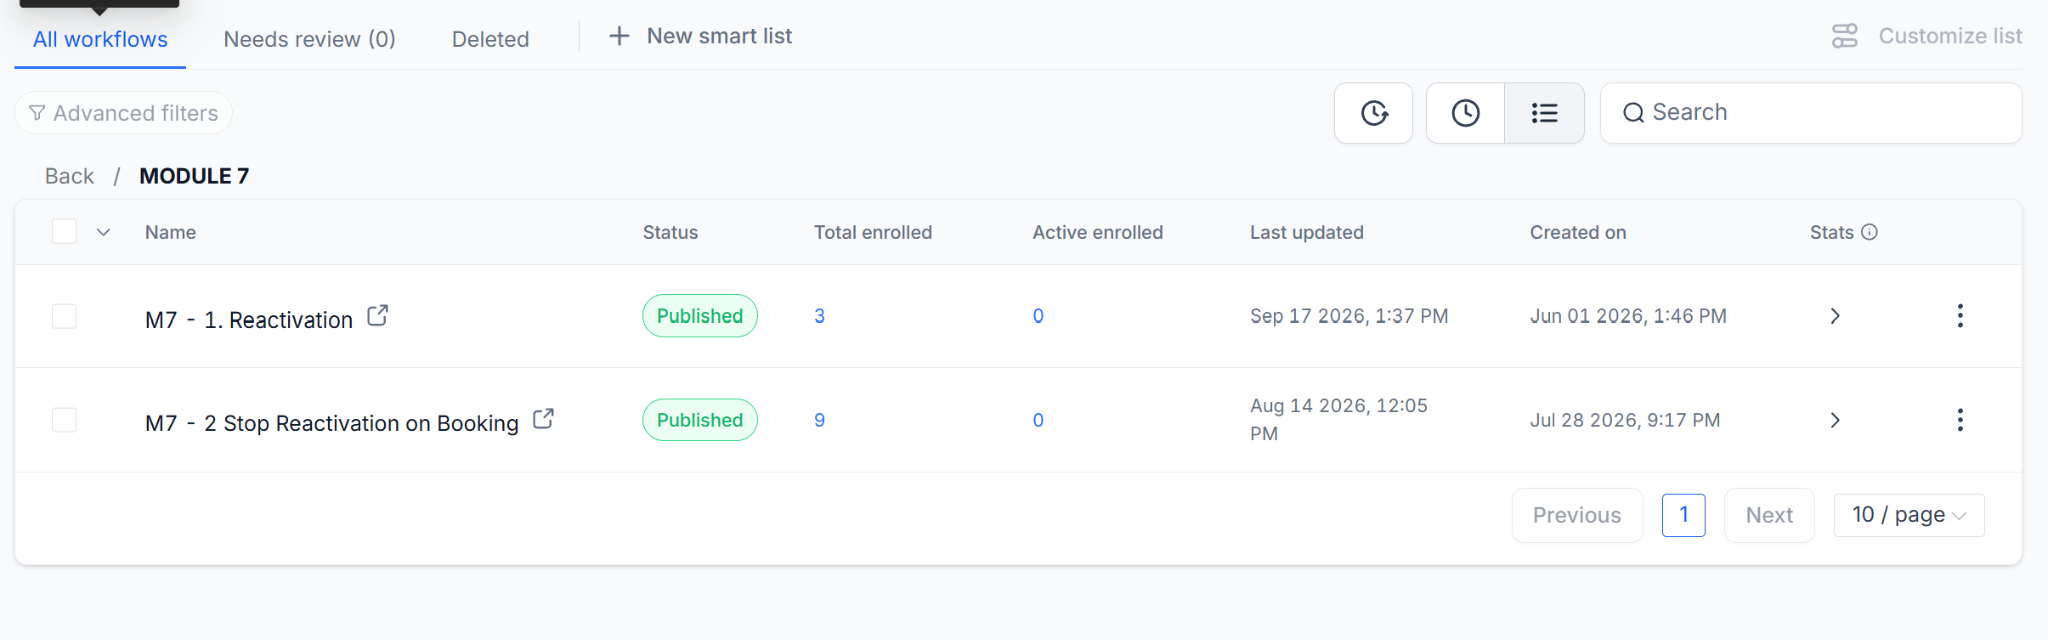Open the Needs review (0) tab

click(310, 39)
